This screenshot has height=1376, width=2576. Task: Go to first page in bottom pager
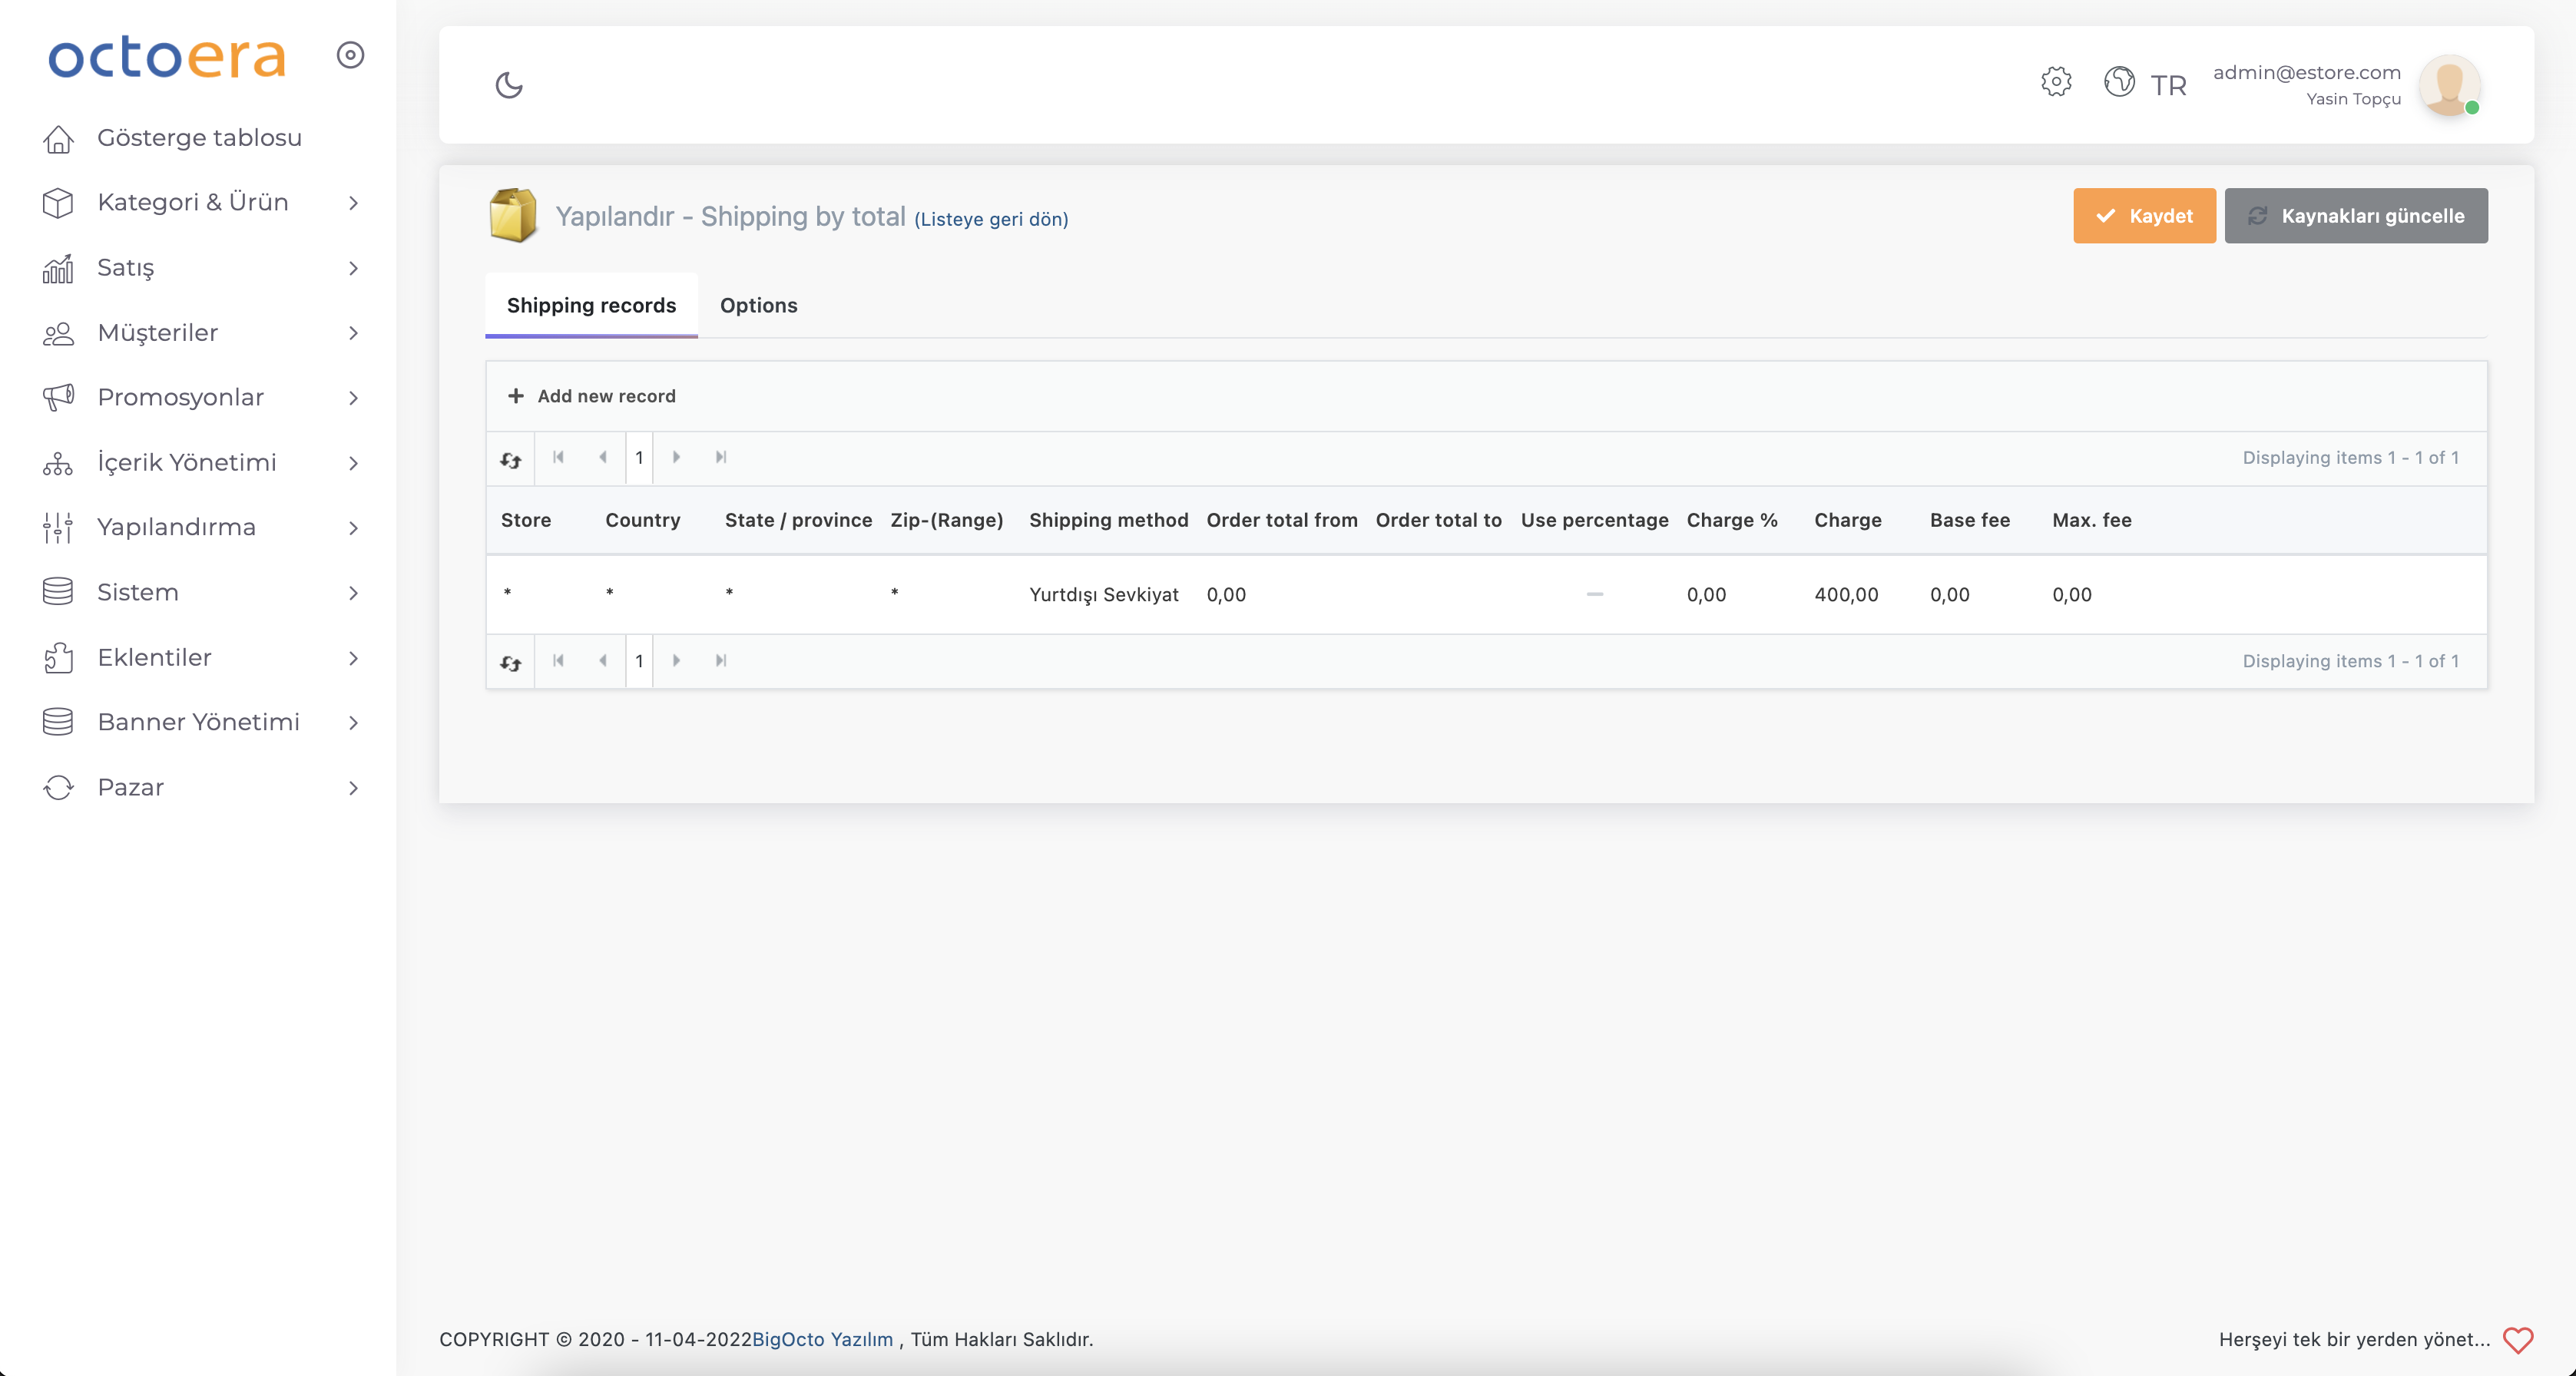[559, 660]
